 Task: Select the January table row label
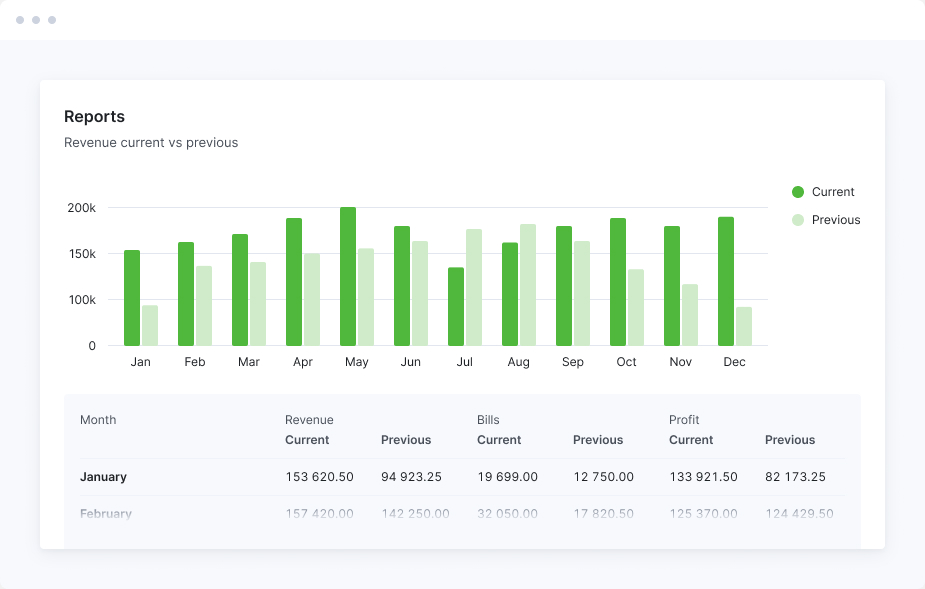[103, 477]
